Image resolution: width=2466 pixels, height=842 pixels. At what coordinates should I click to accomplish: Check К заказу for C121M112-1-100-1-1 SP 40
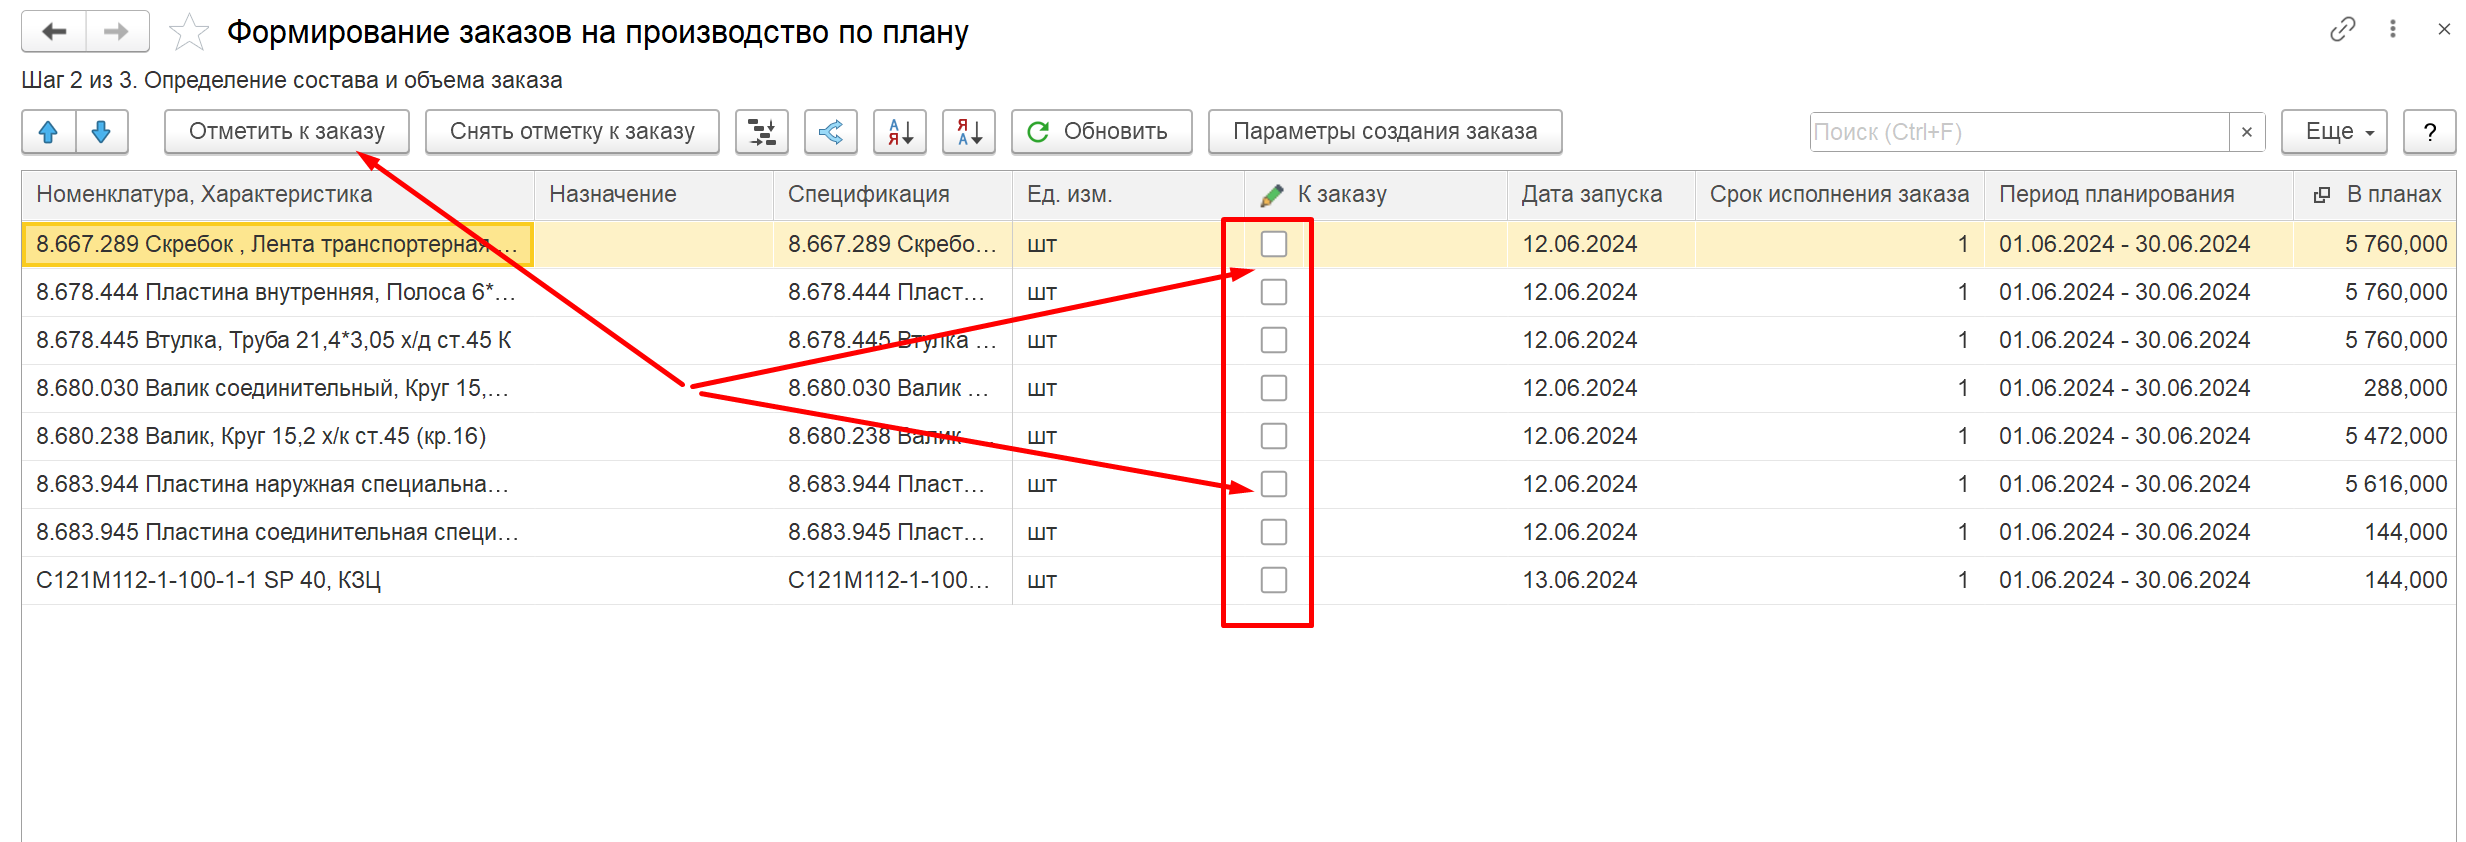tap(1274, 580)
